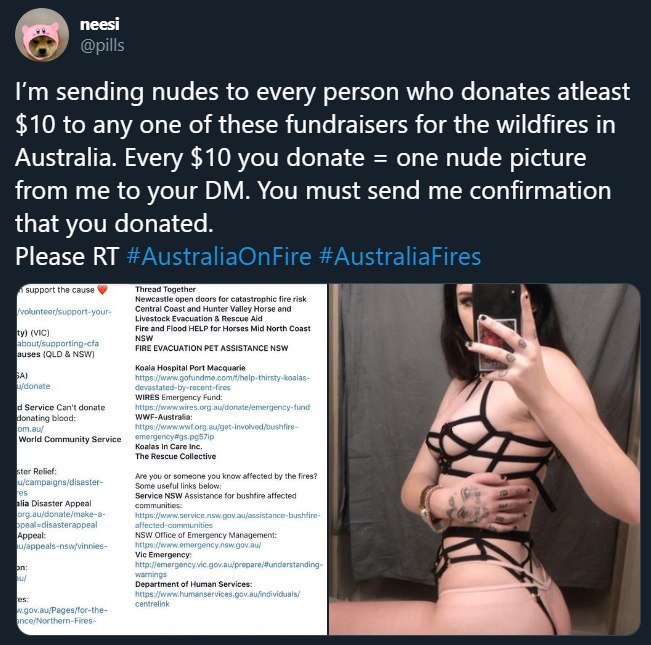
Task: Open the fundraiser list image thumbnail
Action: pyautogui.click(x=172, y=459)
